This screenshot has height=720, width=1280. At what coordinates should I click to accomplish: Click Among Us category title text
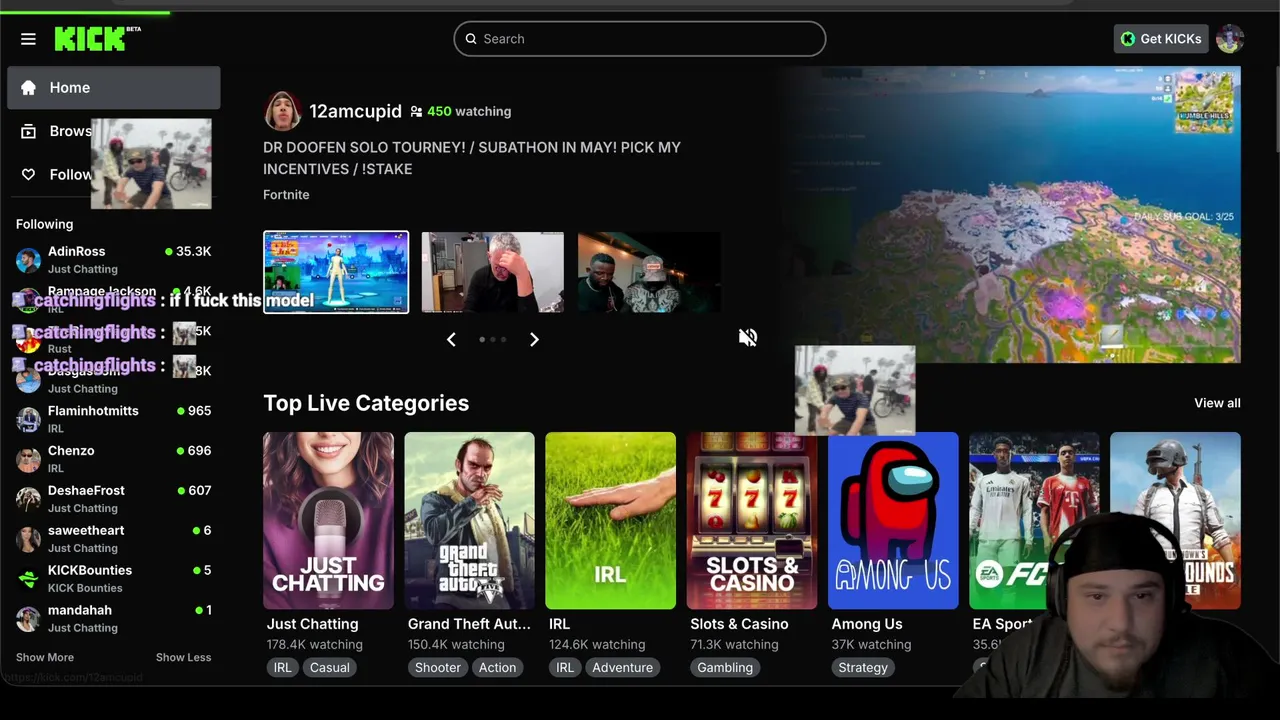(x=867, y=624)
